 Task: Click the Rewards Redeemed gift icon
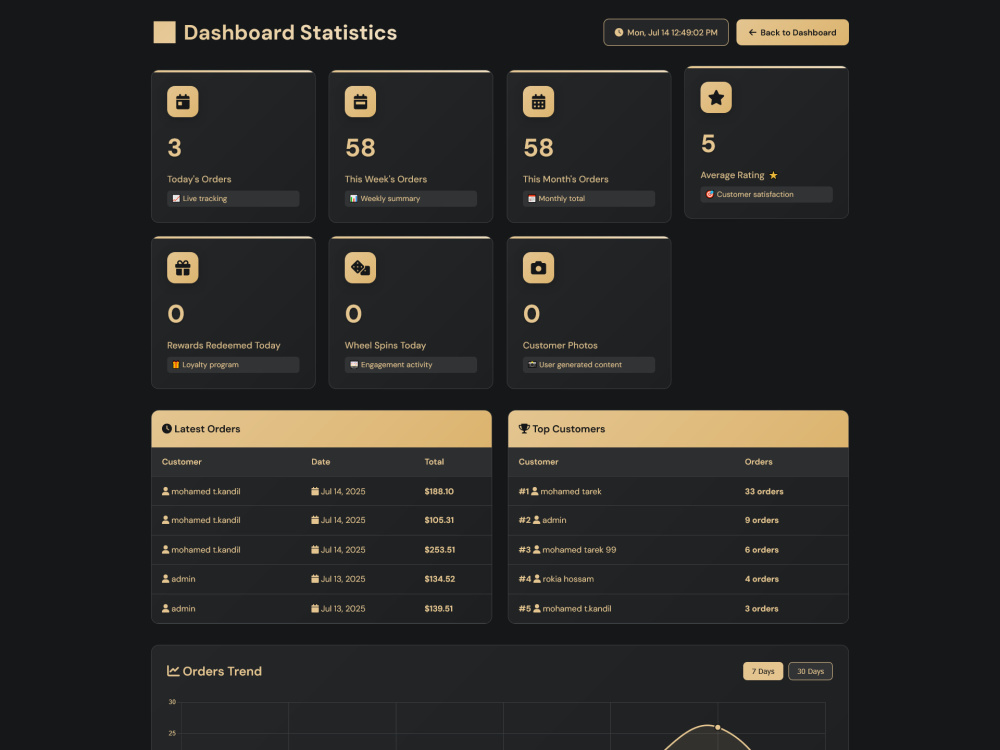(182, 268)
